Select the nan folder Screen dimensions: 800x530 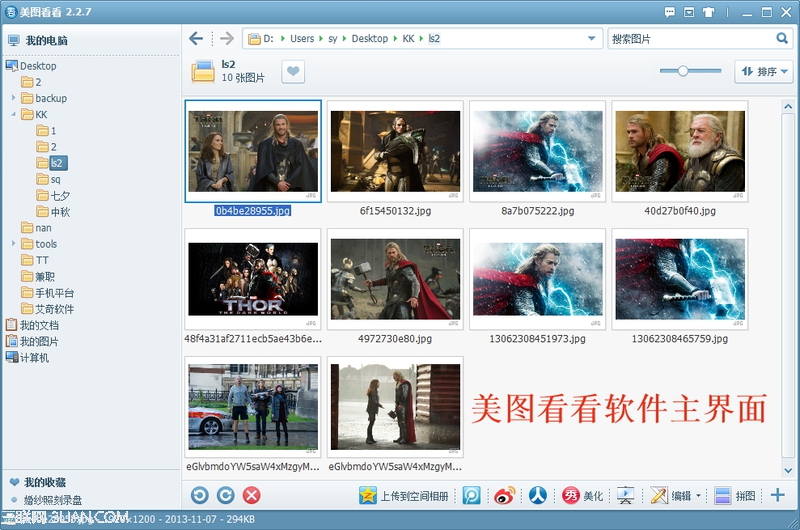pyautogui.click(x=36, y=228)
